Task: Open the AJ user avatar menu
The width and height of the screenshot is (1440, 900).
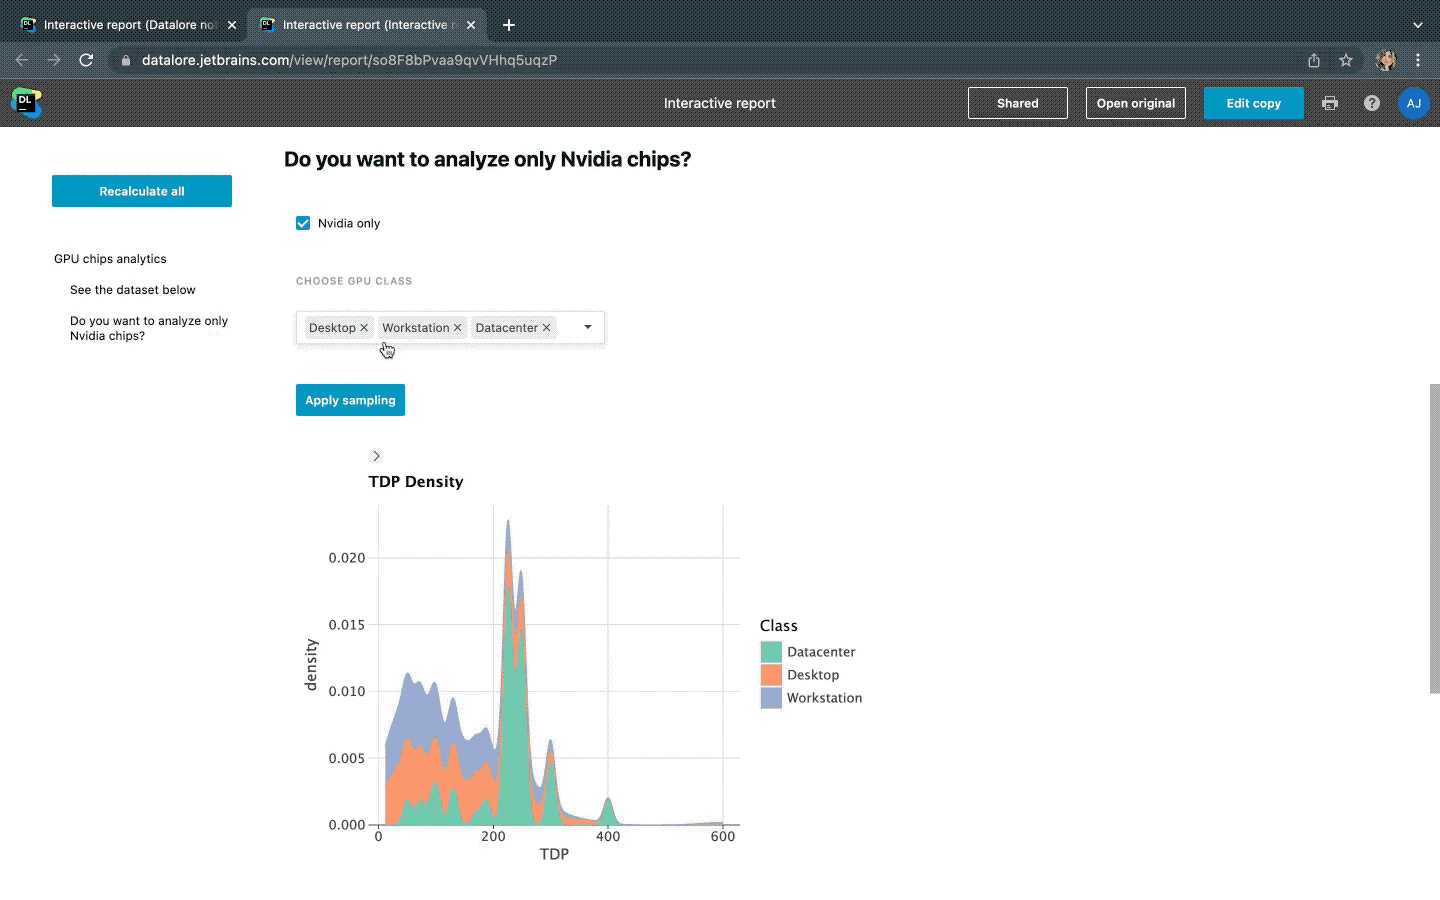Action: (x=1413, y=103)
